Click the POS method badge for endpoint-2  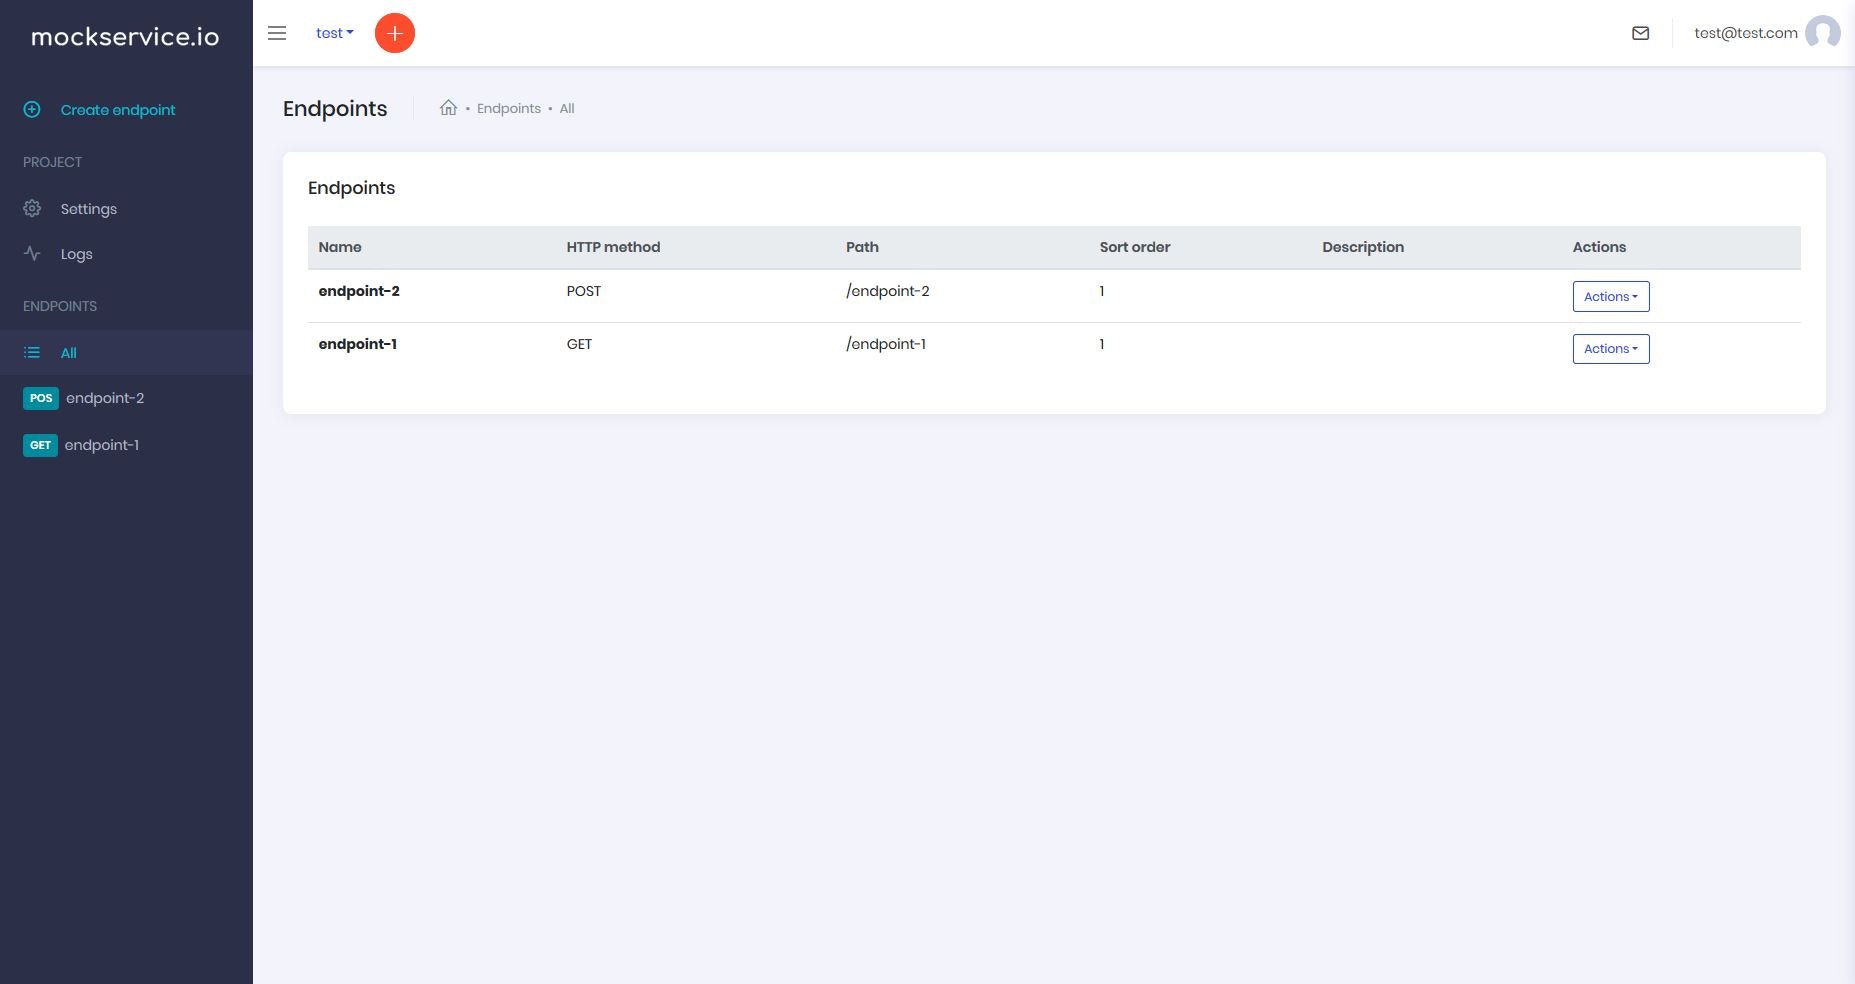[40, 398]
